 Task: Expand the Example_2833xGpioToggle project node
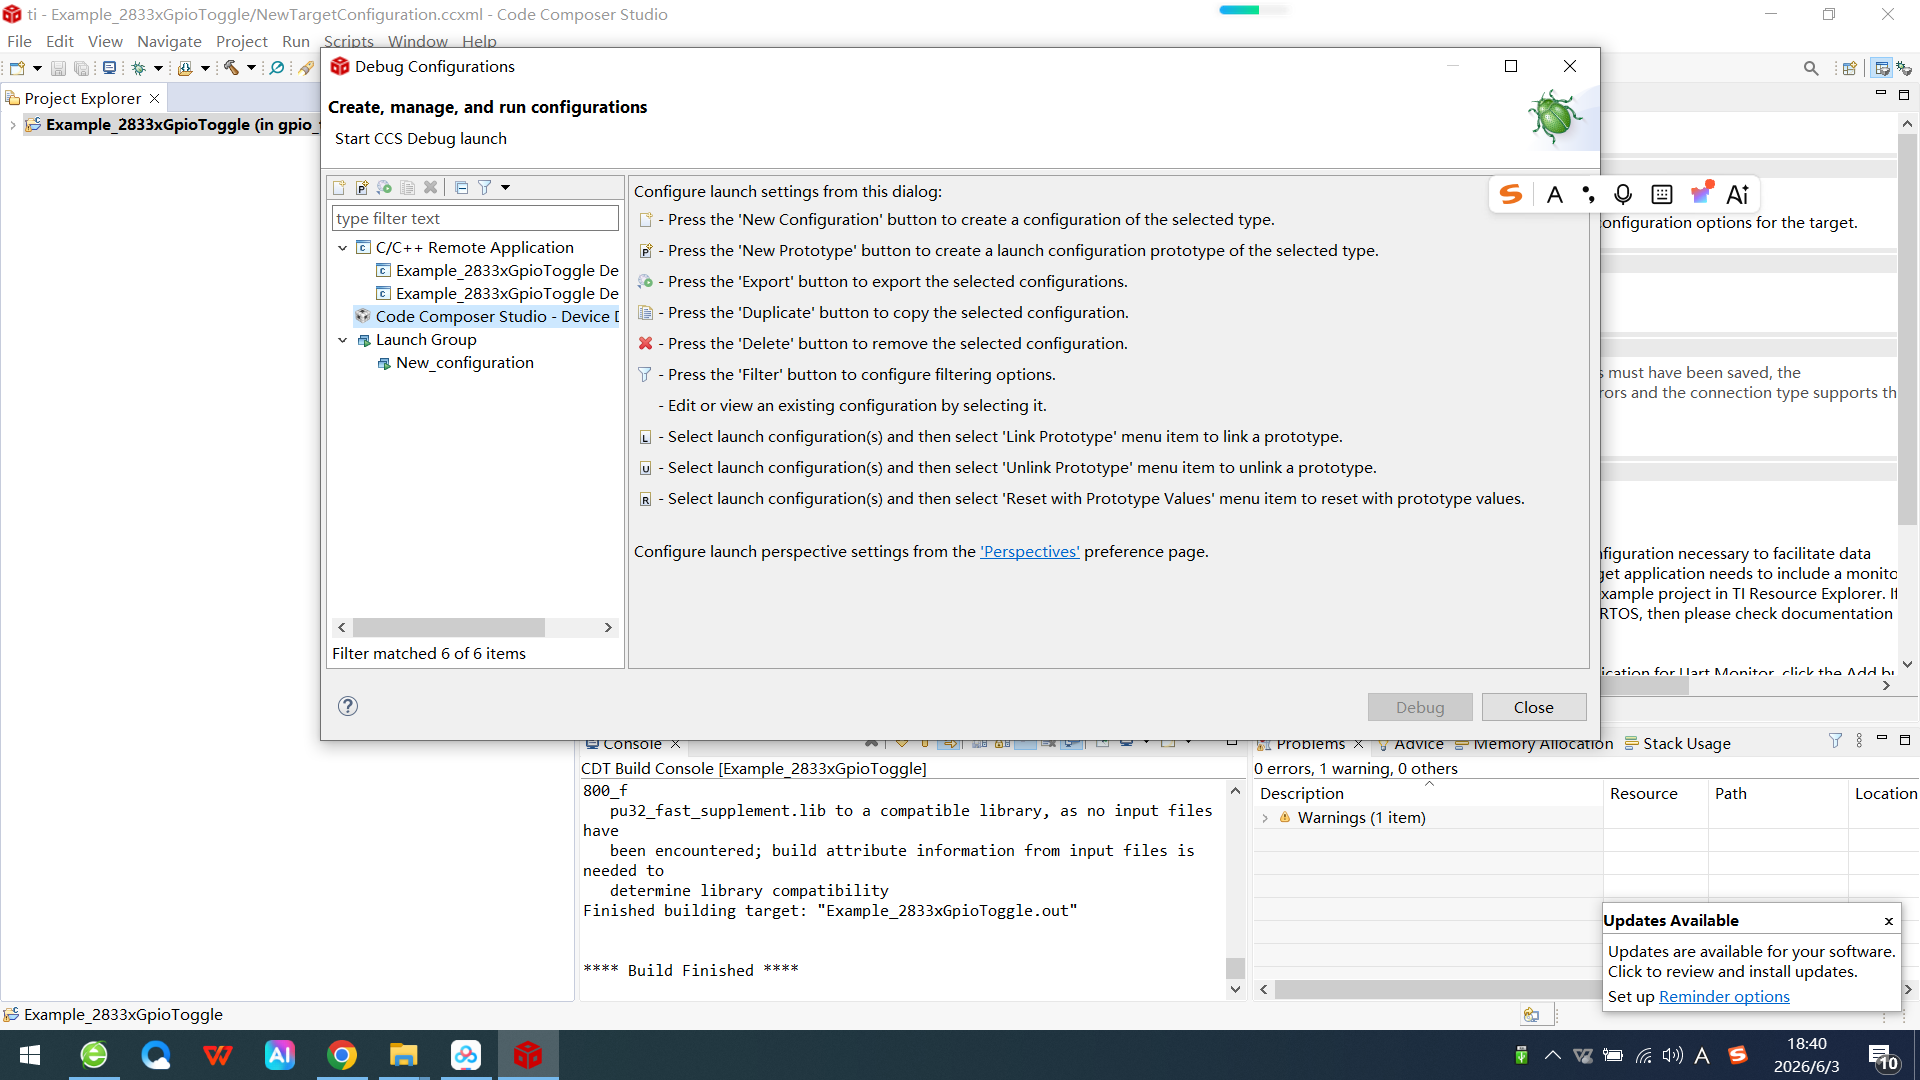[x=12, y=125]
